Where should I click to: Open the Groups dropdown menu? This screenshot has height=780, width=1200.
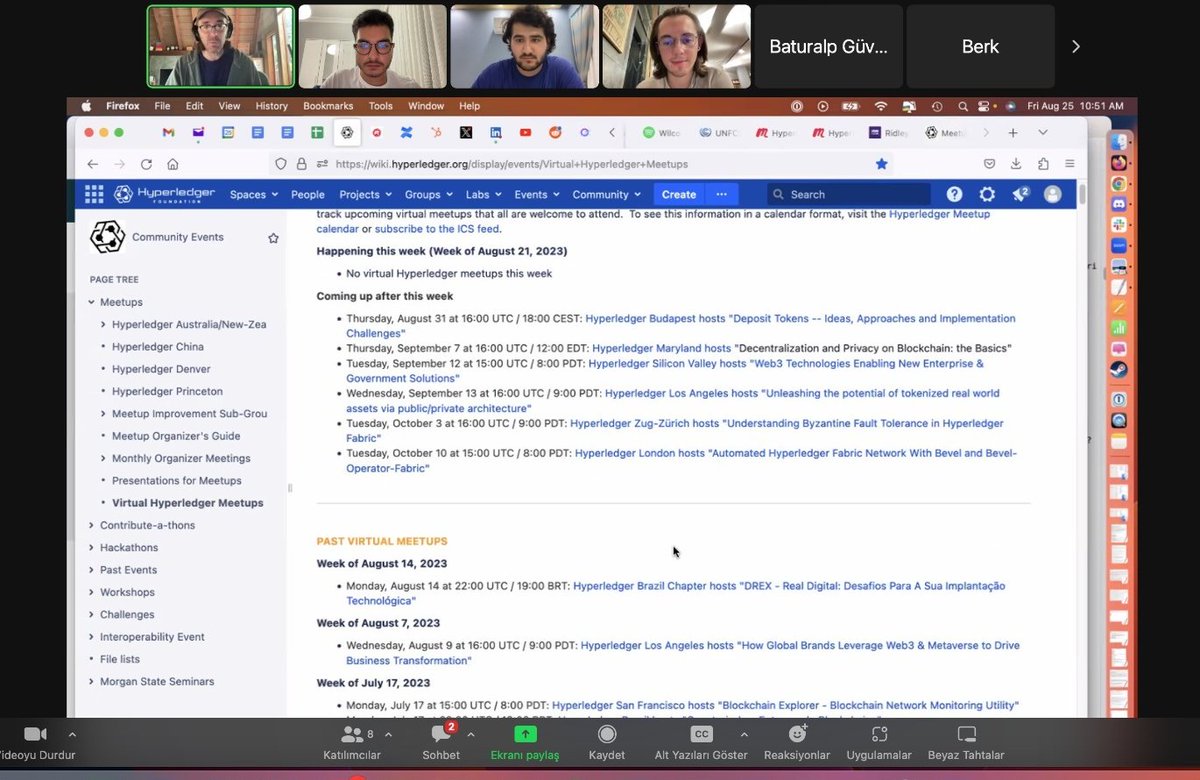pos(429,195)
